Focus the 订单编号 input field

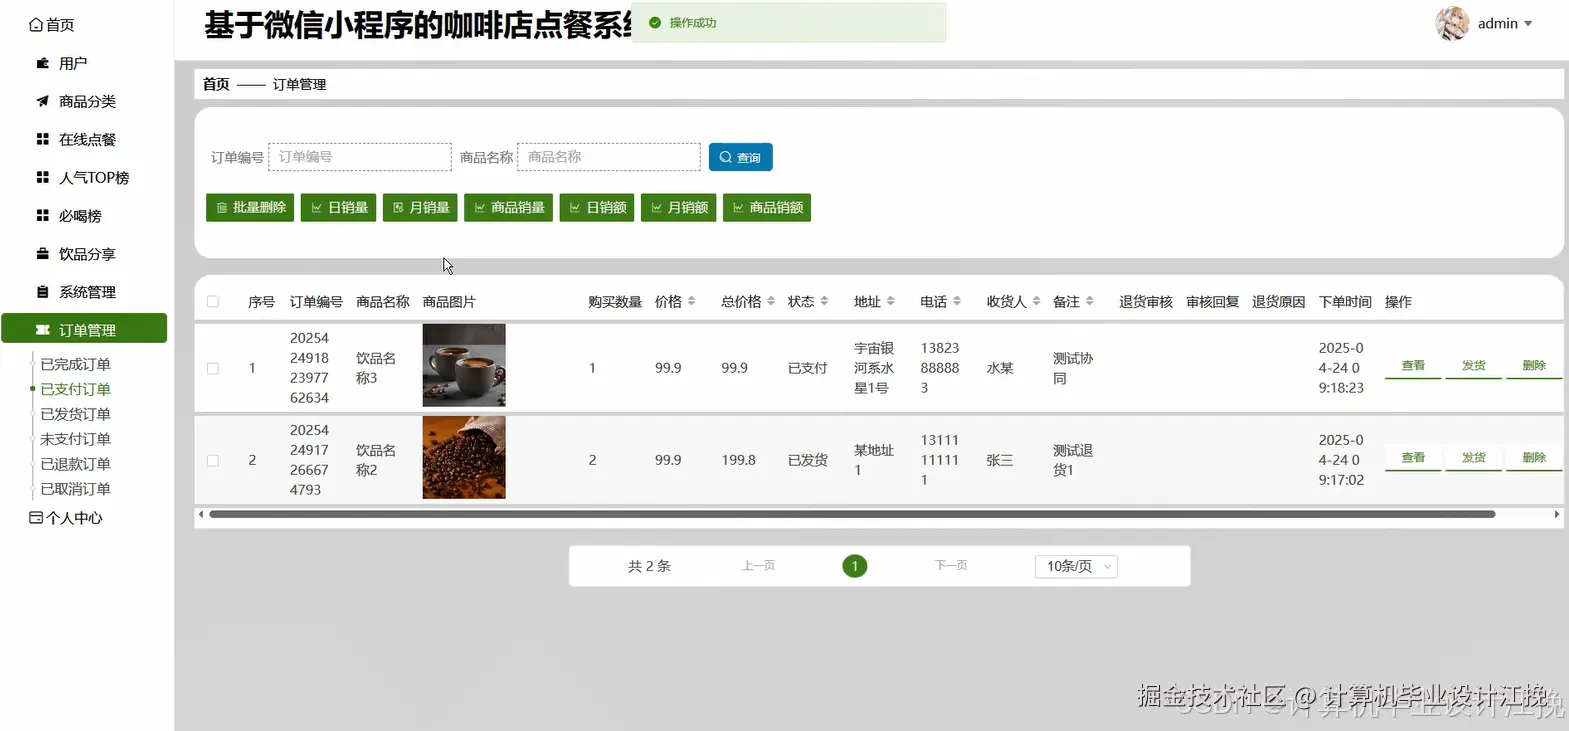(360, 157)
